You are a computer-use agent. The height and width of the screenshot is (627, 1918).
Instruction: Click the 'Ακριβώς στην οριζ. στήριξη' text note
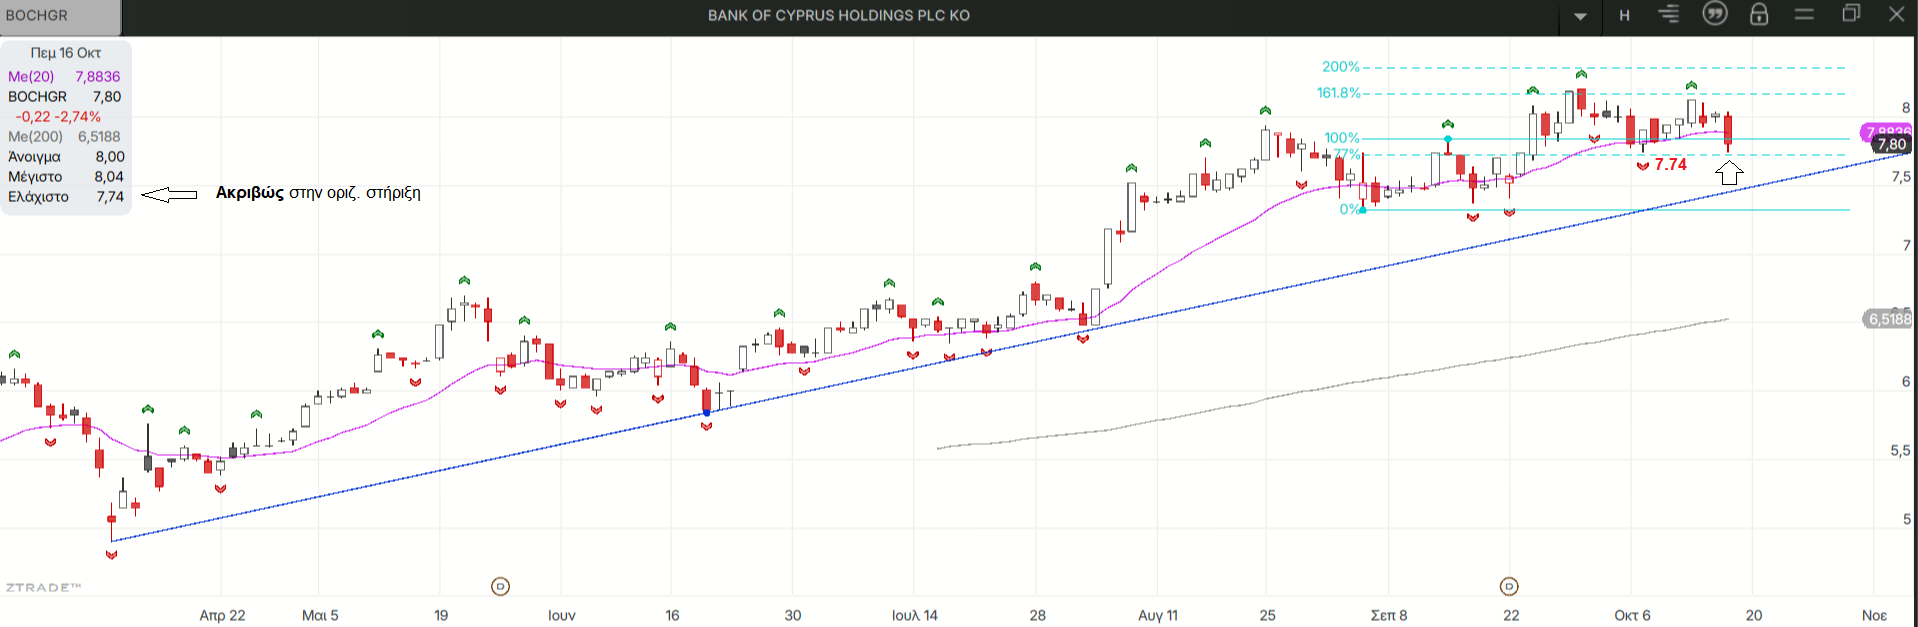(318, 193)
